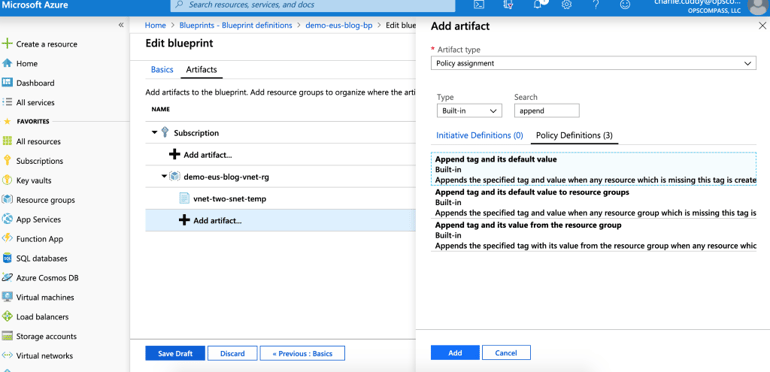This screenshot has height=372, width=770.
Task: Click the top search resources field
Action: pyautogui.click(x=313, y=5)
